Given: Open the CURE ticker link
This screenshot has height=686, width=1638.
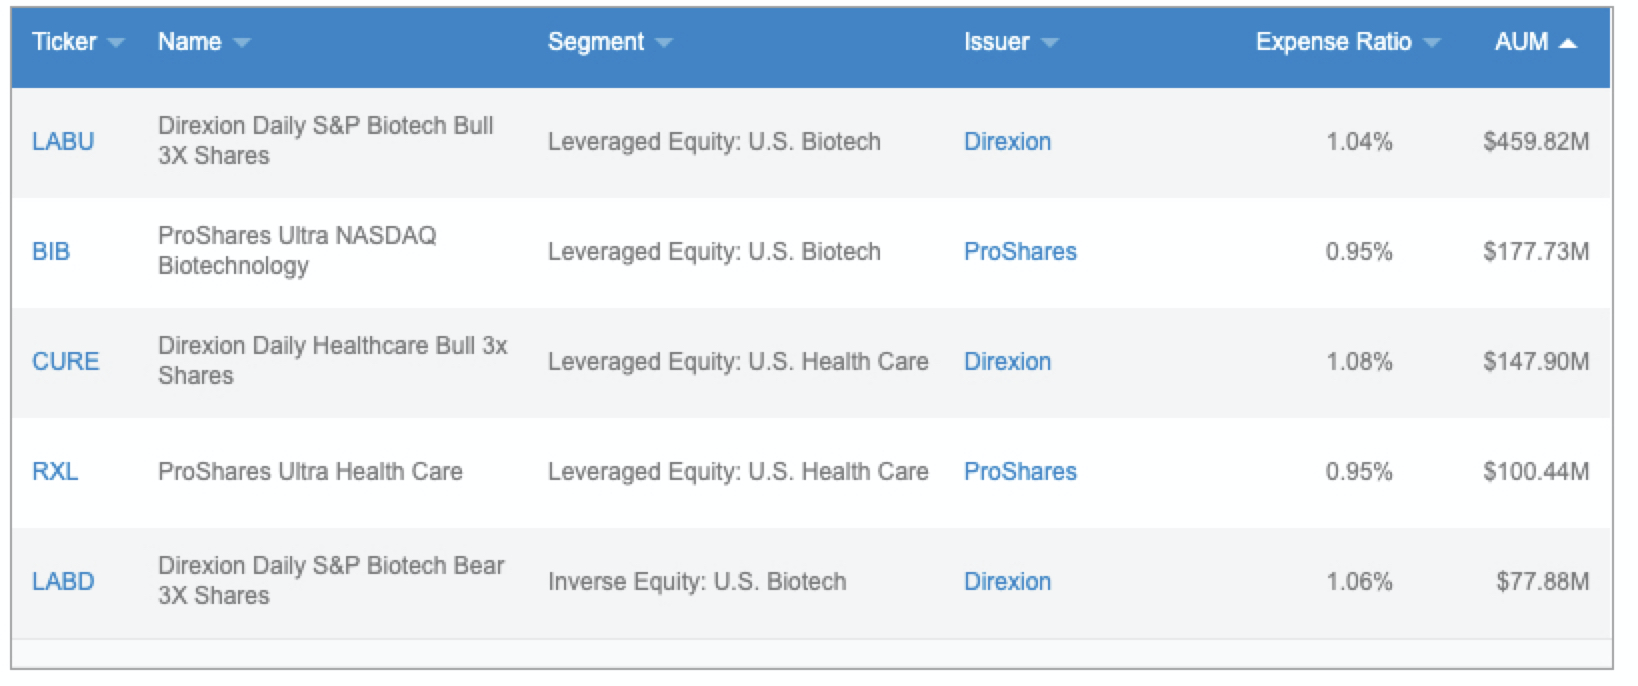Looking at the screenshot, I should click(x=66, y=362).
